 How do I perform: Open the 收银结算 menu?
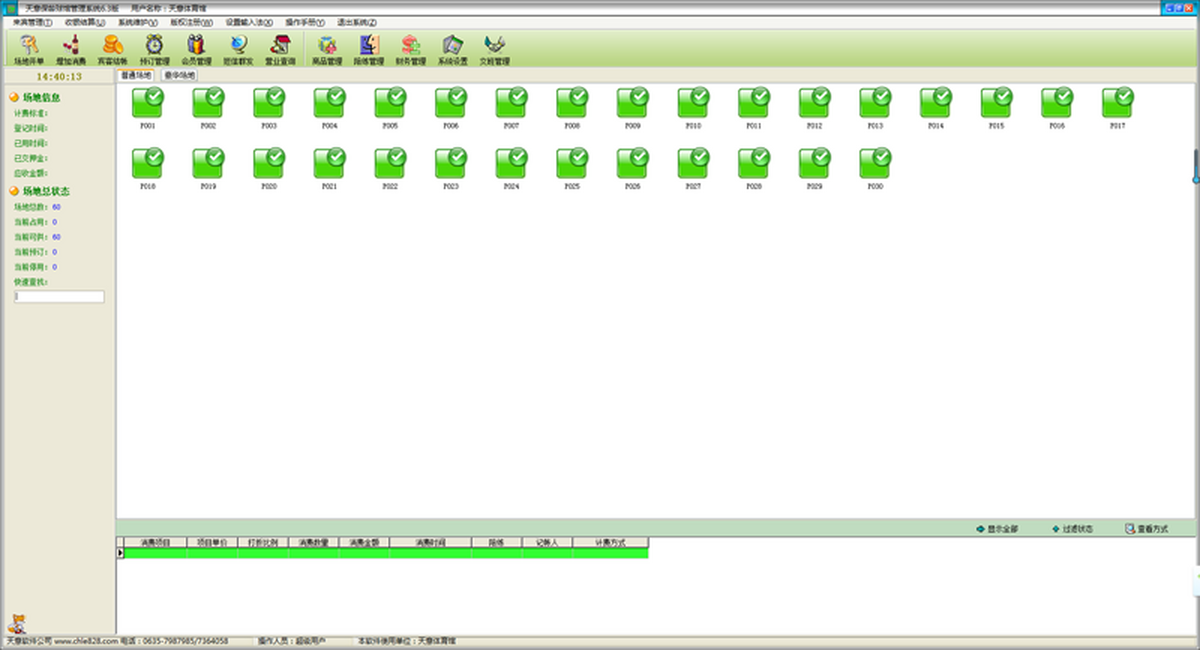tap(85, 22)
